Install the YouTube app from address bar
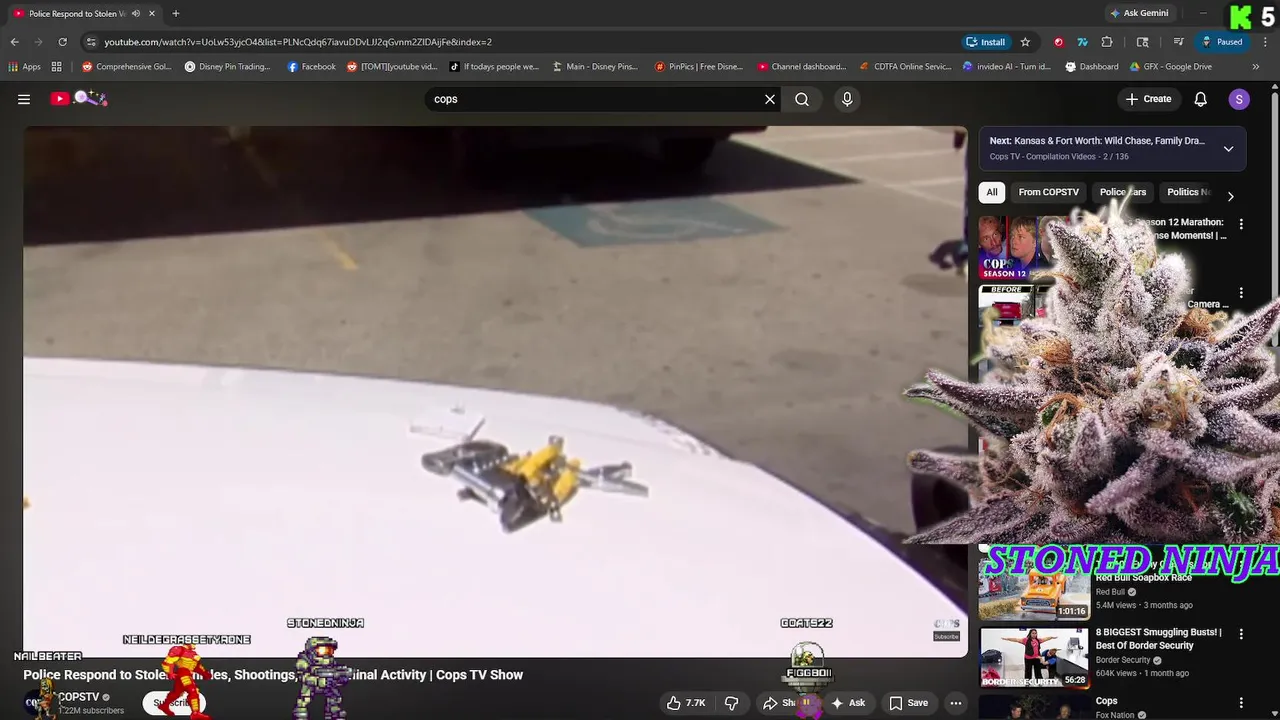 point(985,42)
